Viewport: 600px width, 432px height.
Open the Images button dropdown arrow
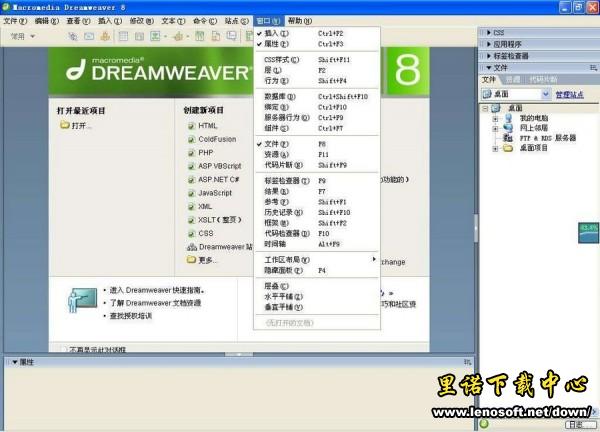(x=165, y=37)
